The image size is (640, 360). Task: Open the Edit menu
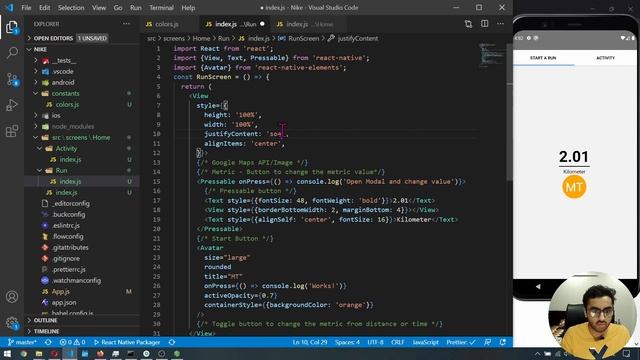tap(44, 8)
